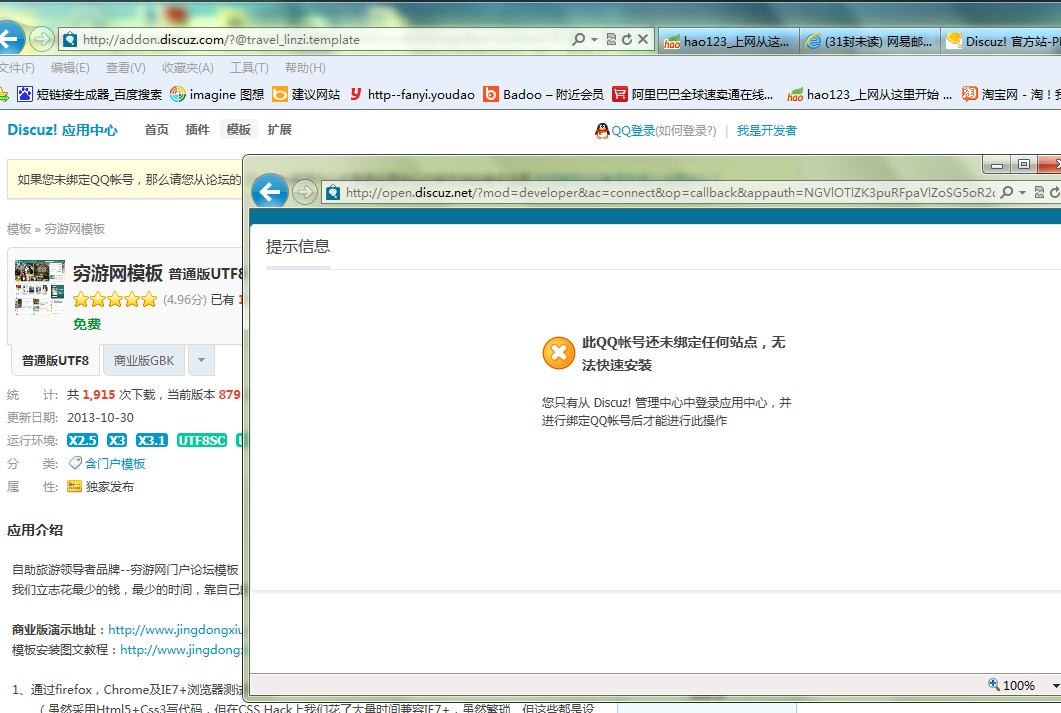Click orange error X icon in popup
The image size is (1061, 713).
click(x=559, y=352)
